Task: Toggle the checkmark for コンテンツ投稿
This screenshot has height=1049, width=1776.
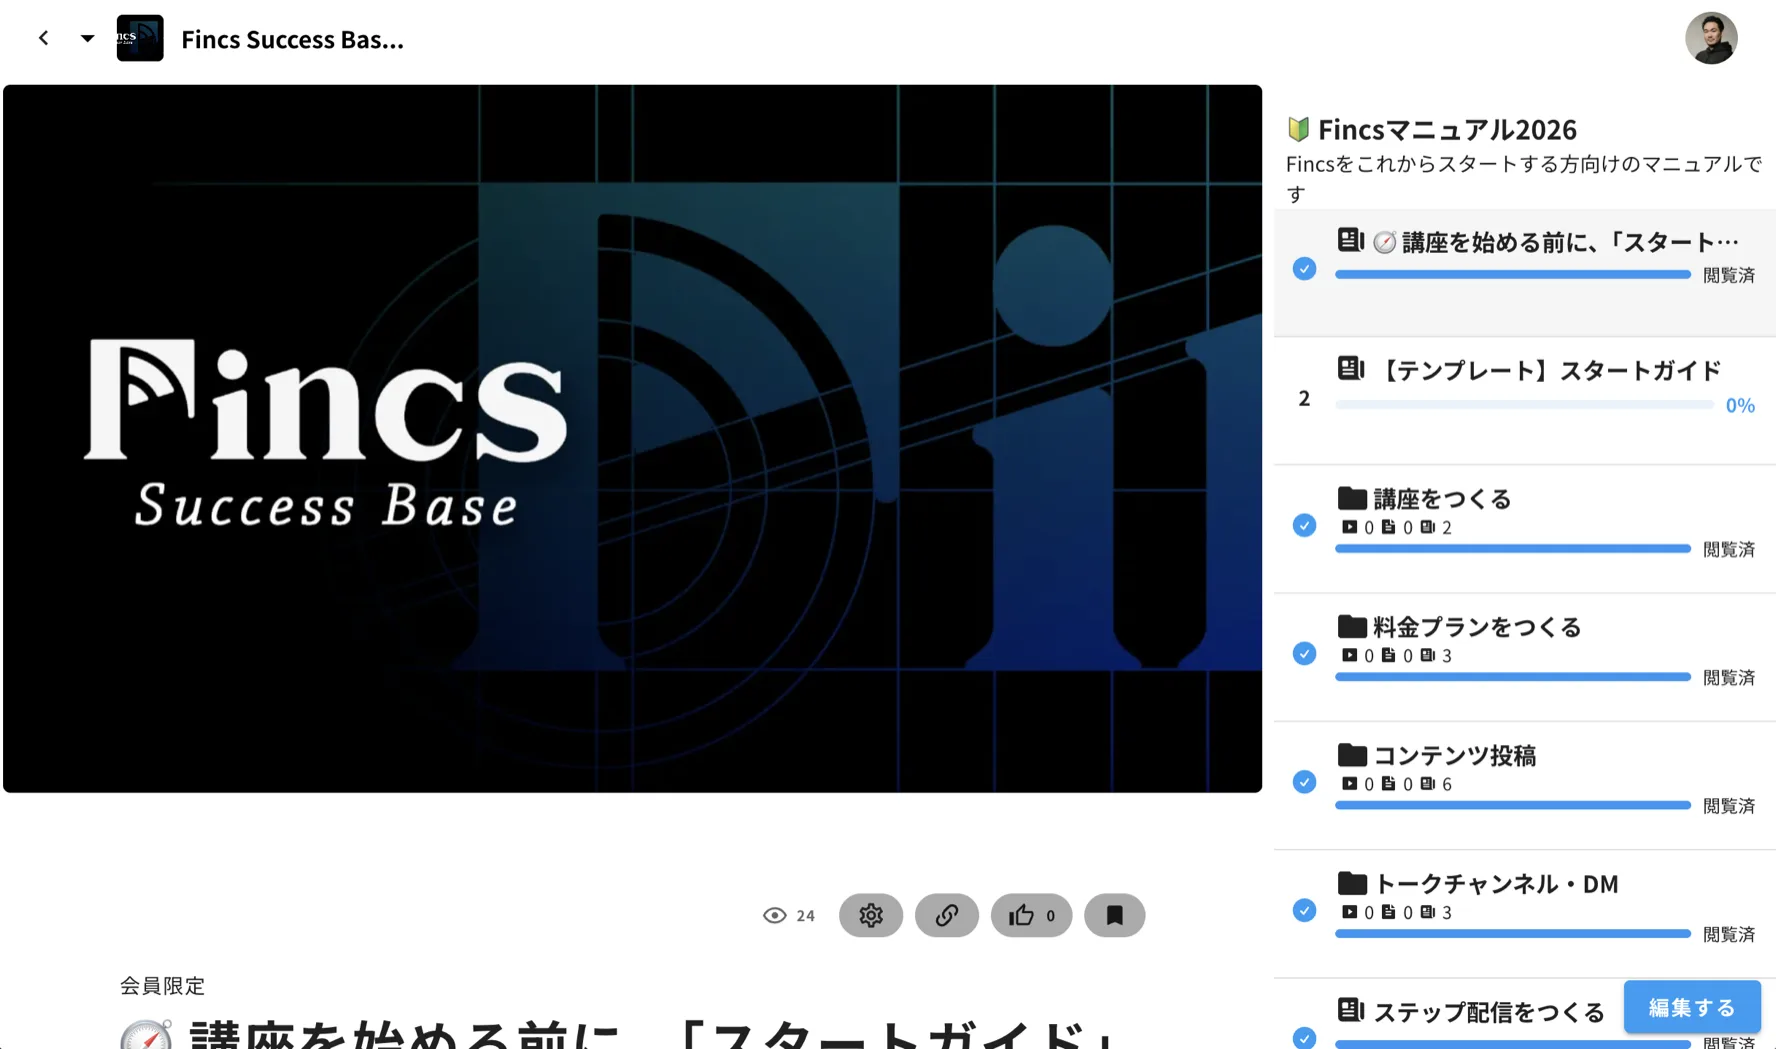Action: [x=1304, y=782]
